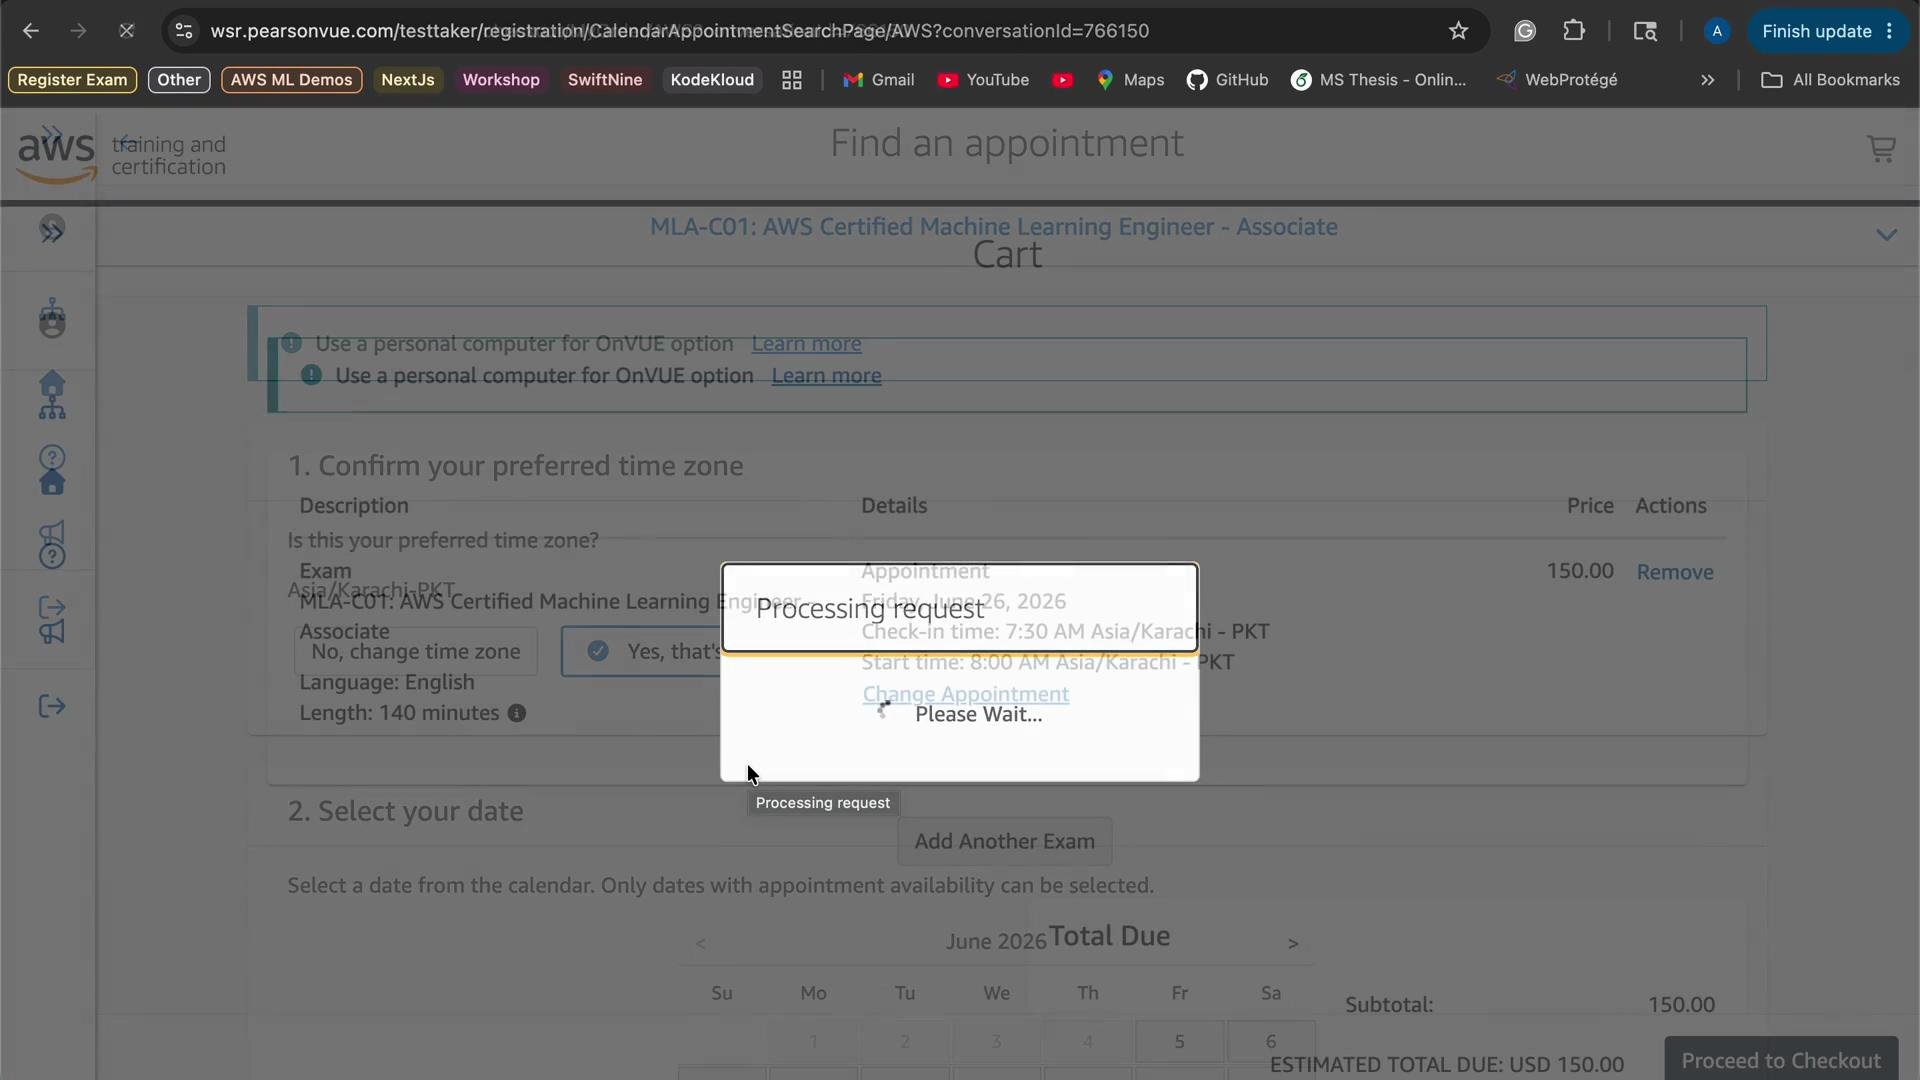This screenshot has width=1920, height=1080.
Task: Open the lower Learn more OnVUE link
Action: [x=826, y=376]
